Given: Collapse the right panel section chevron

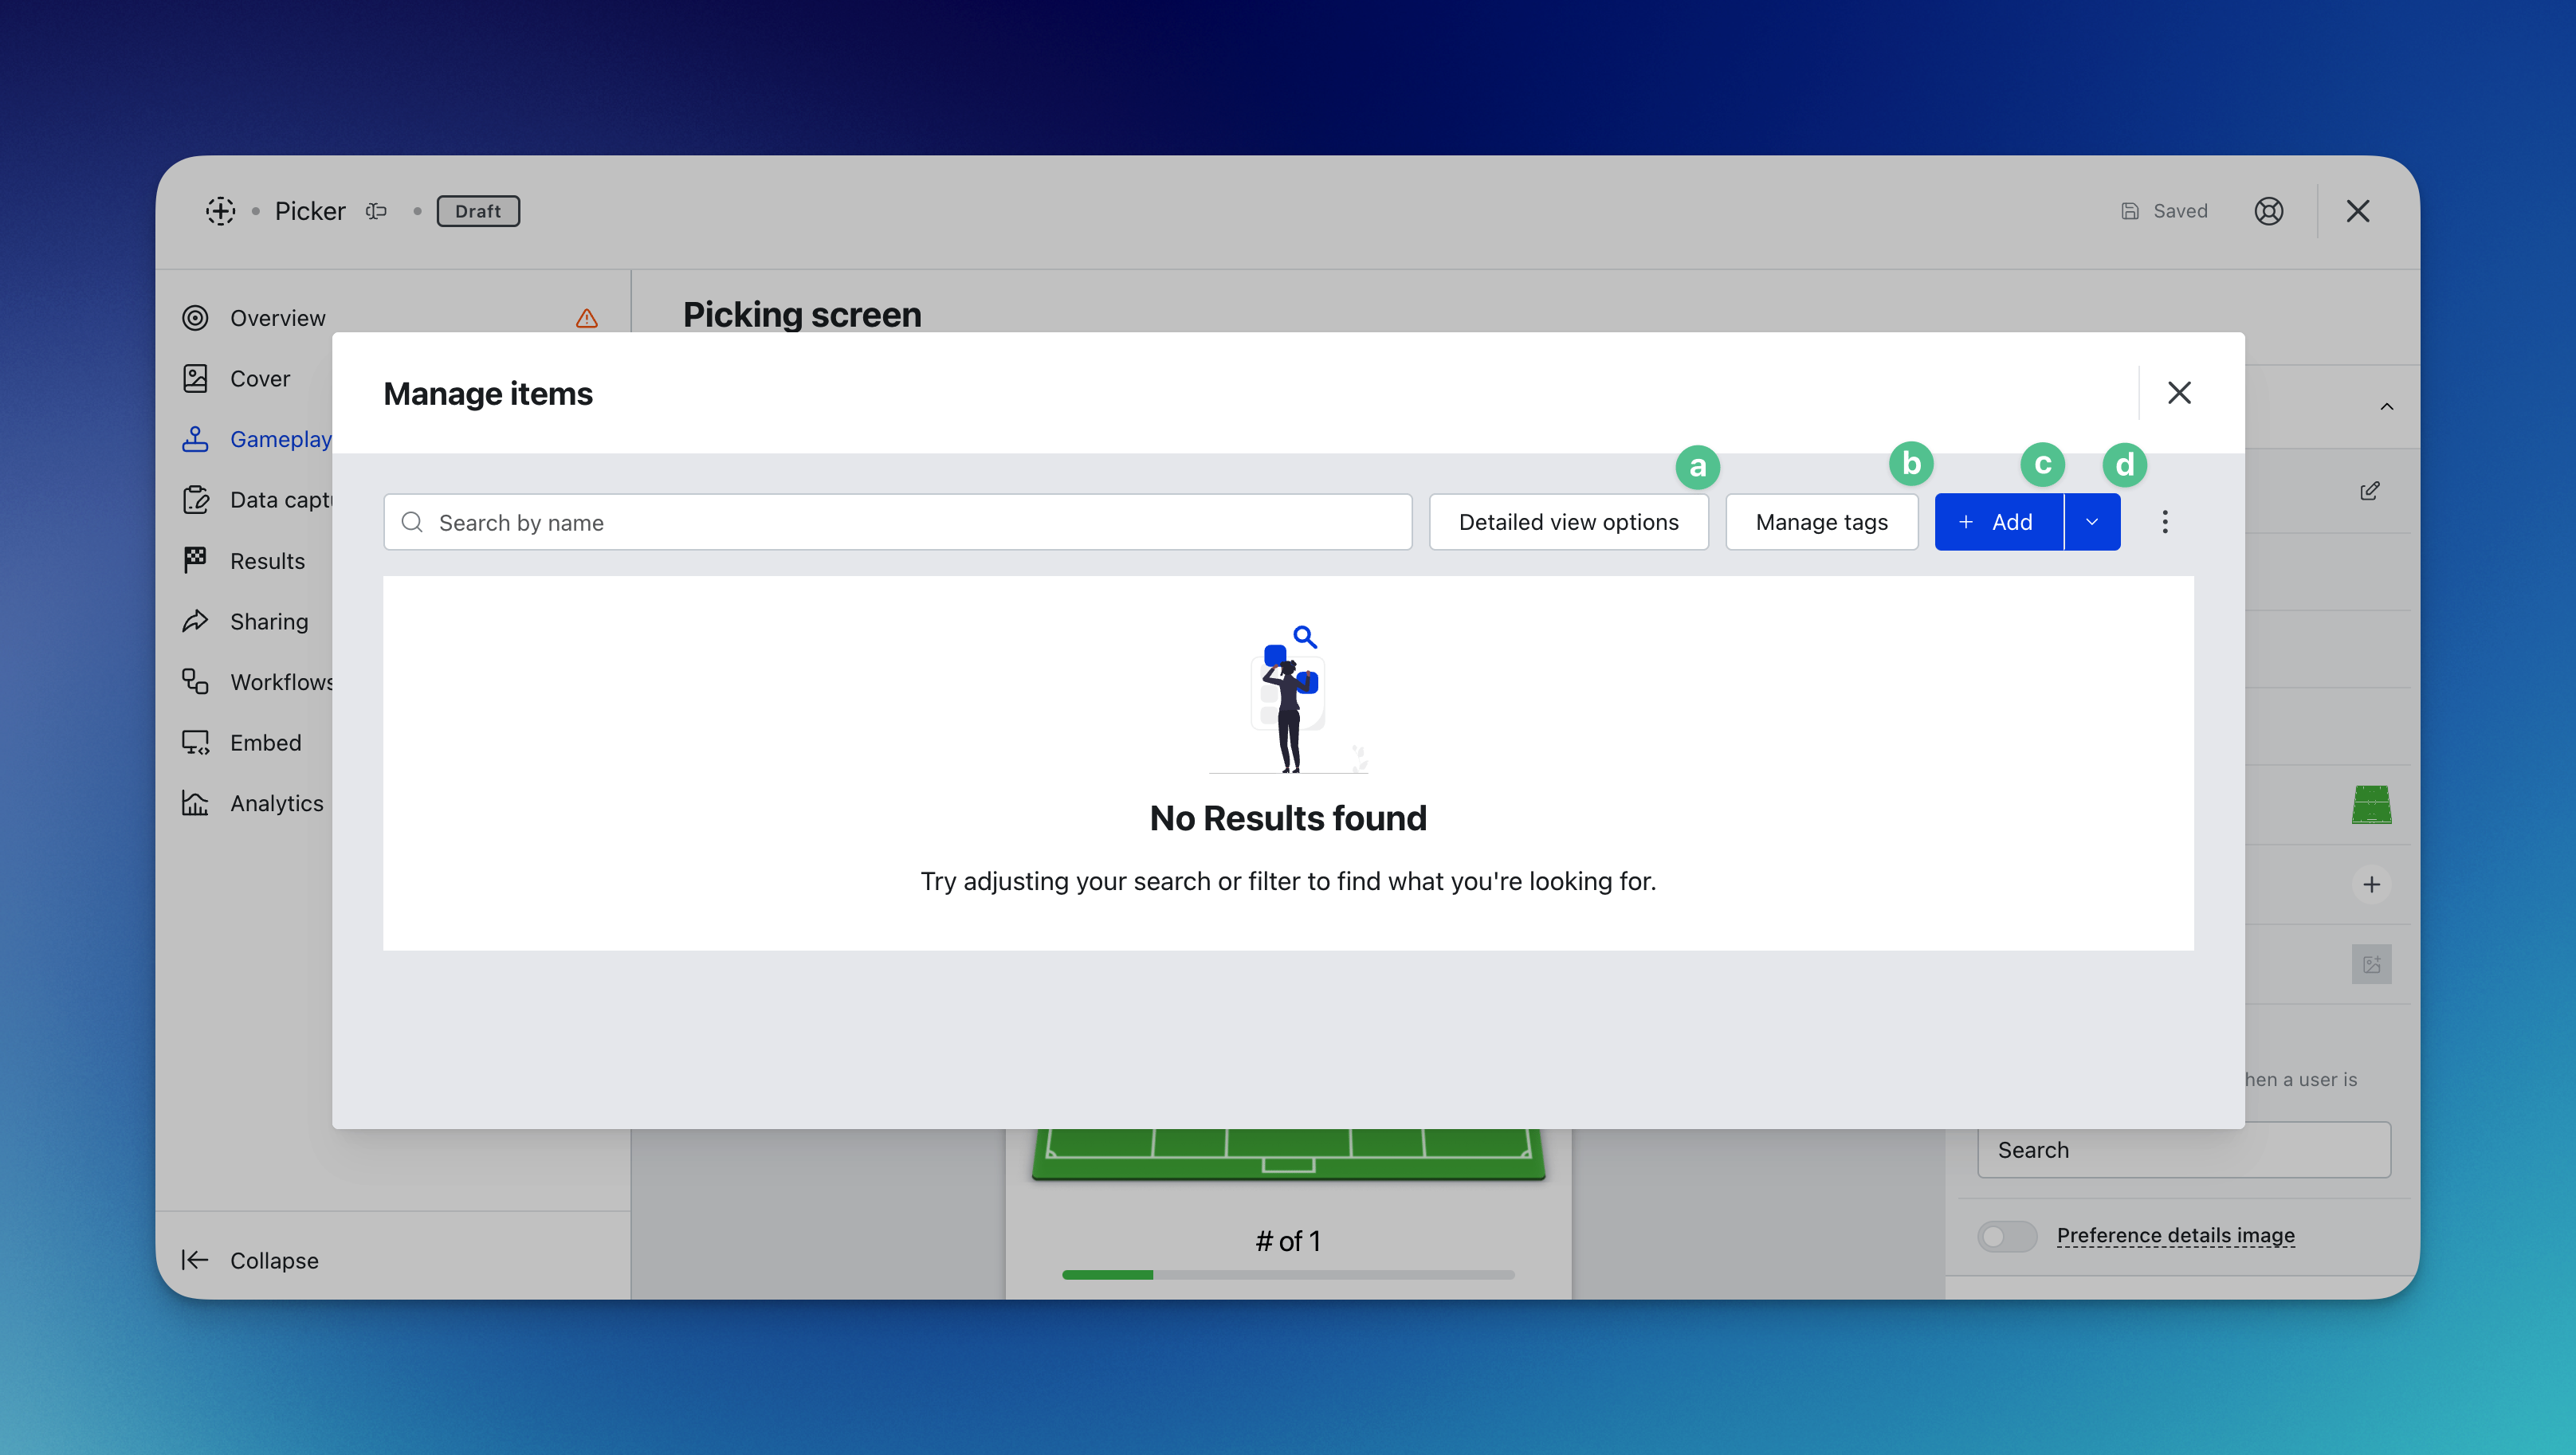Looking at the screenshot, I should [x=2387, y=406].
